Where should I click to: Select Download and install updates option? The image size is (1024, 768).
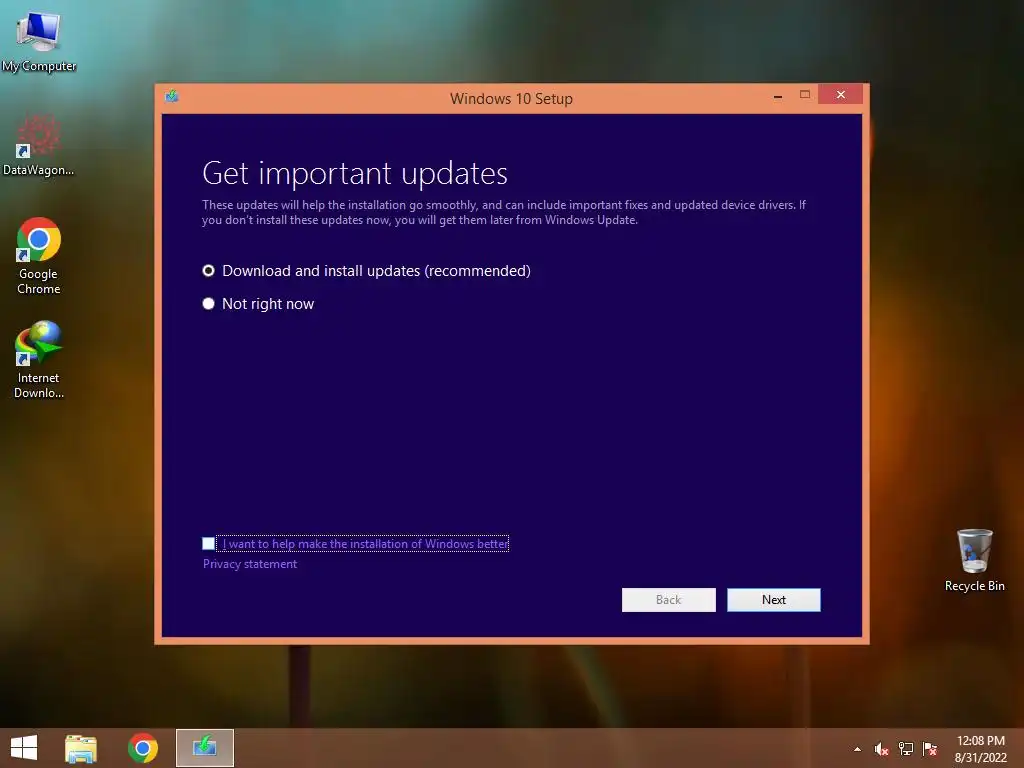pos(366,271)
